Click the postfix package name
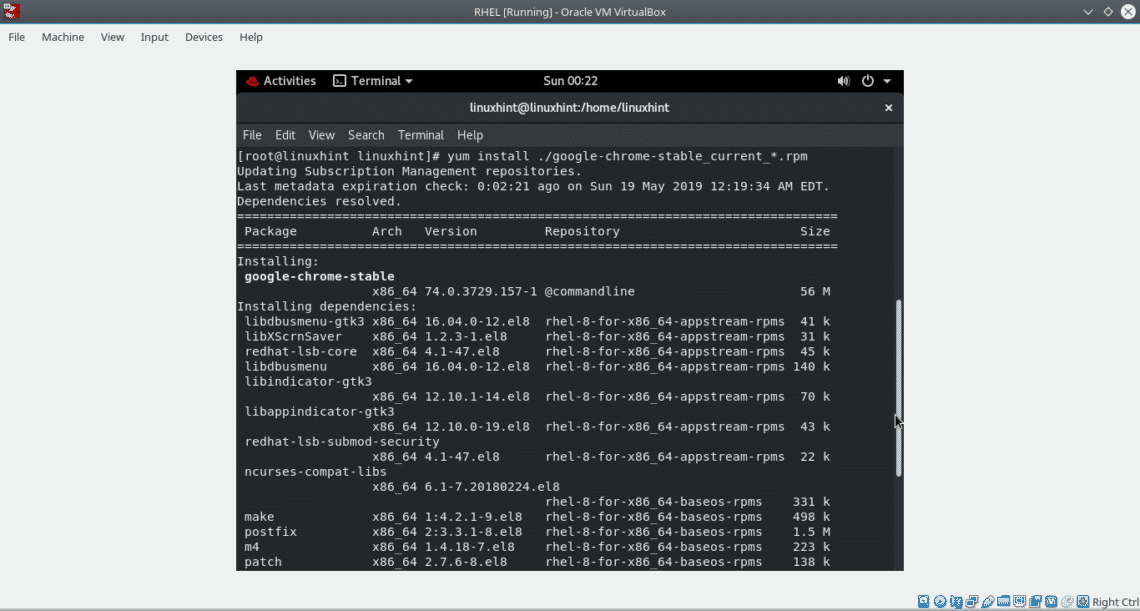The height and width of the screenshot is (611, 1140). coord(270,532)
